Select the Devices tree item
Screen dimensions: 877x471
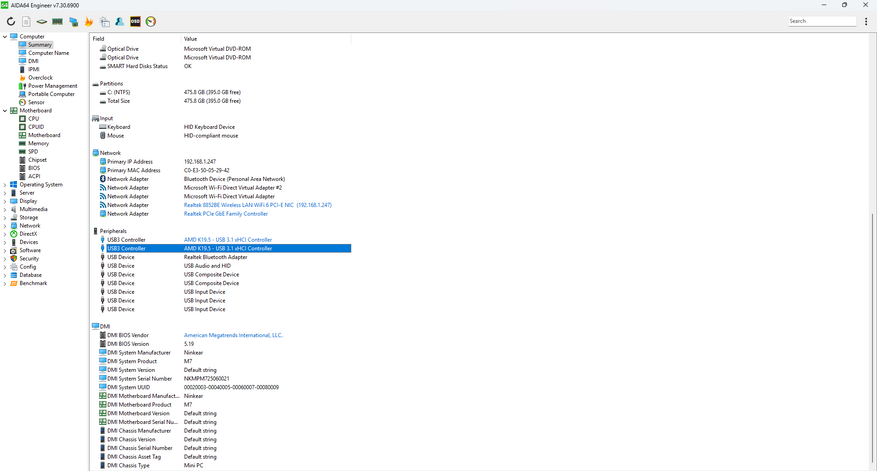tap(29, 242)
